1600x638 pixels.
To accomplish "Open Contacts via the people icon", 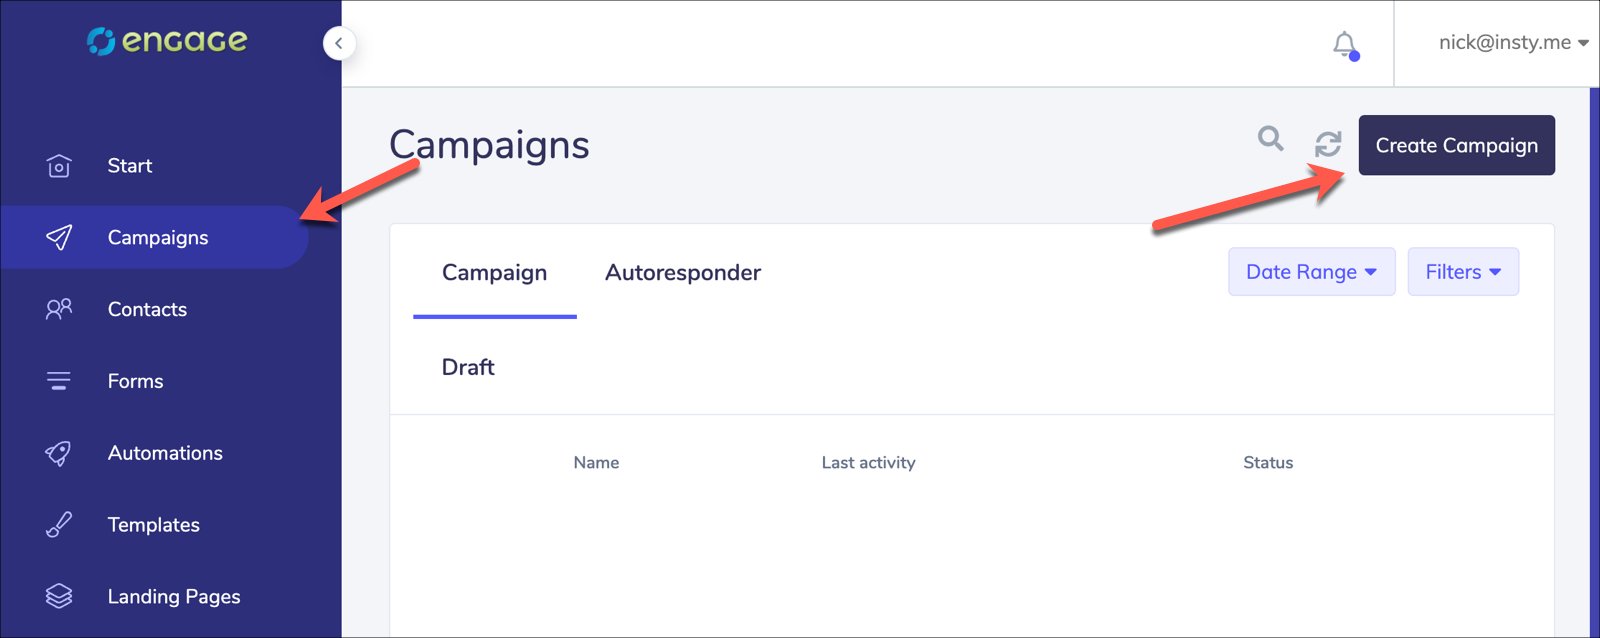I will coord(59,309).
